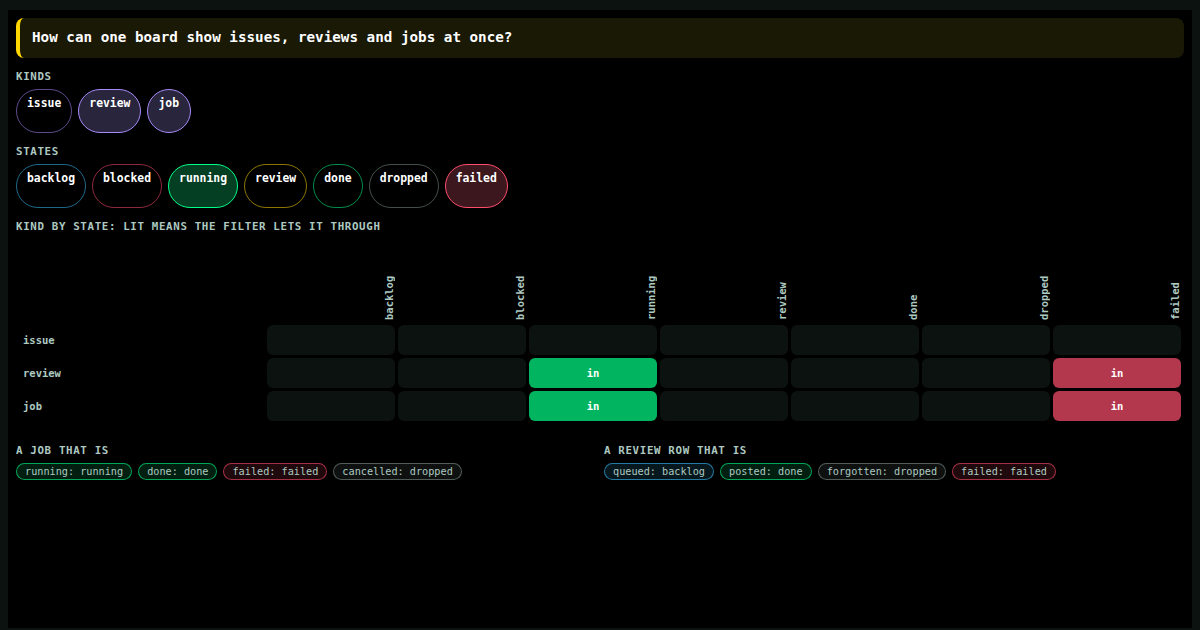Select the review row blocked cell
Screen dimensions: 1200x630
pos(462,373)
